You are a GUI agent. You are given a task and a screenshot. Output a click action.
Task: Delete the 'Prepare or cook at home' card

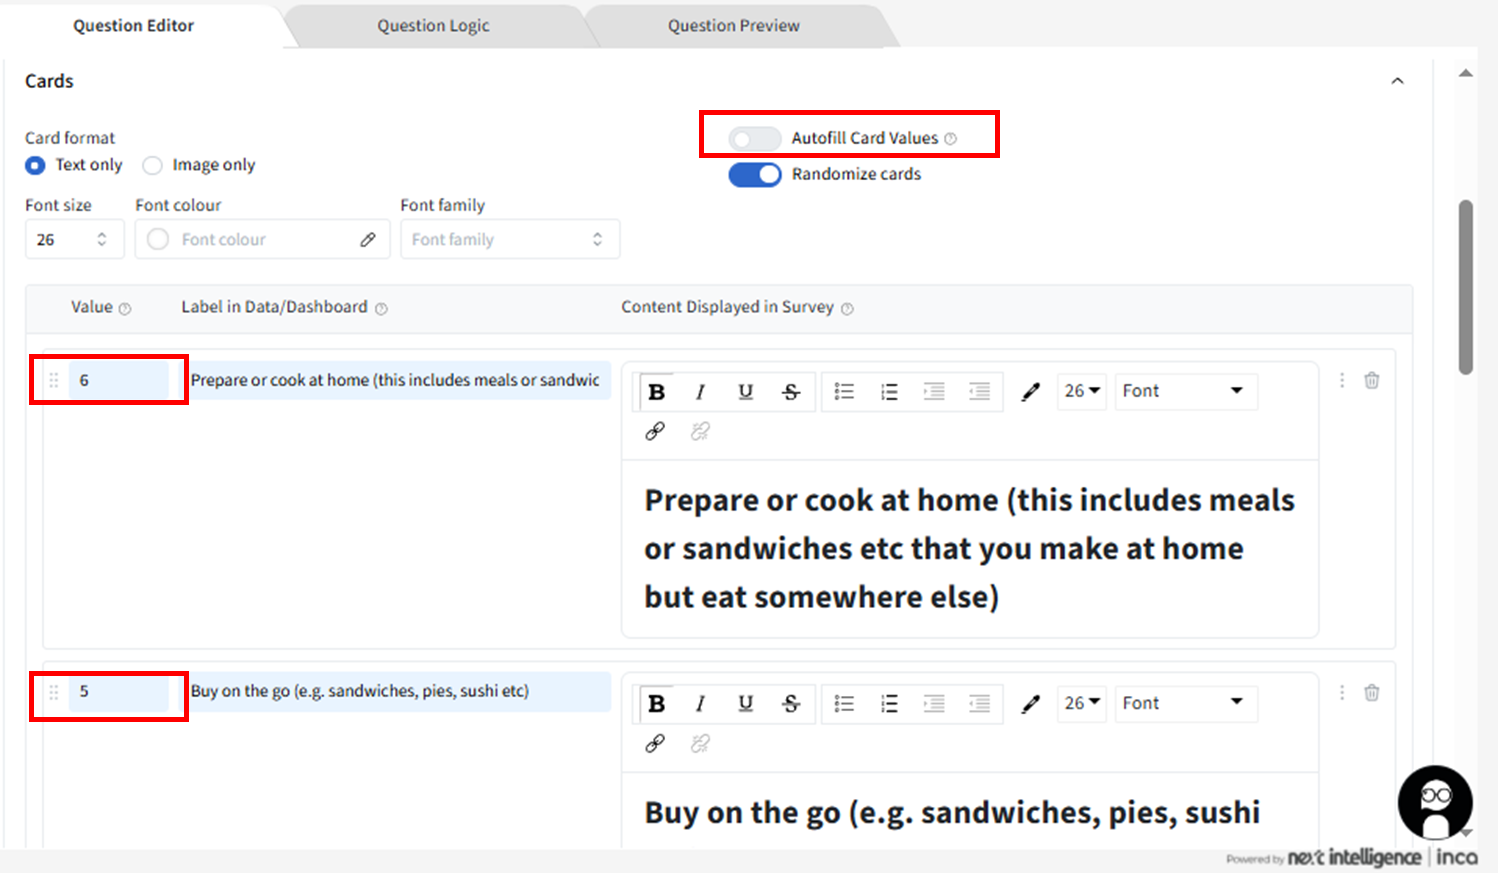pyautogui.click(x=1372, y=380)
